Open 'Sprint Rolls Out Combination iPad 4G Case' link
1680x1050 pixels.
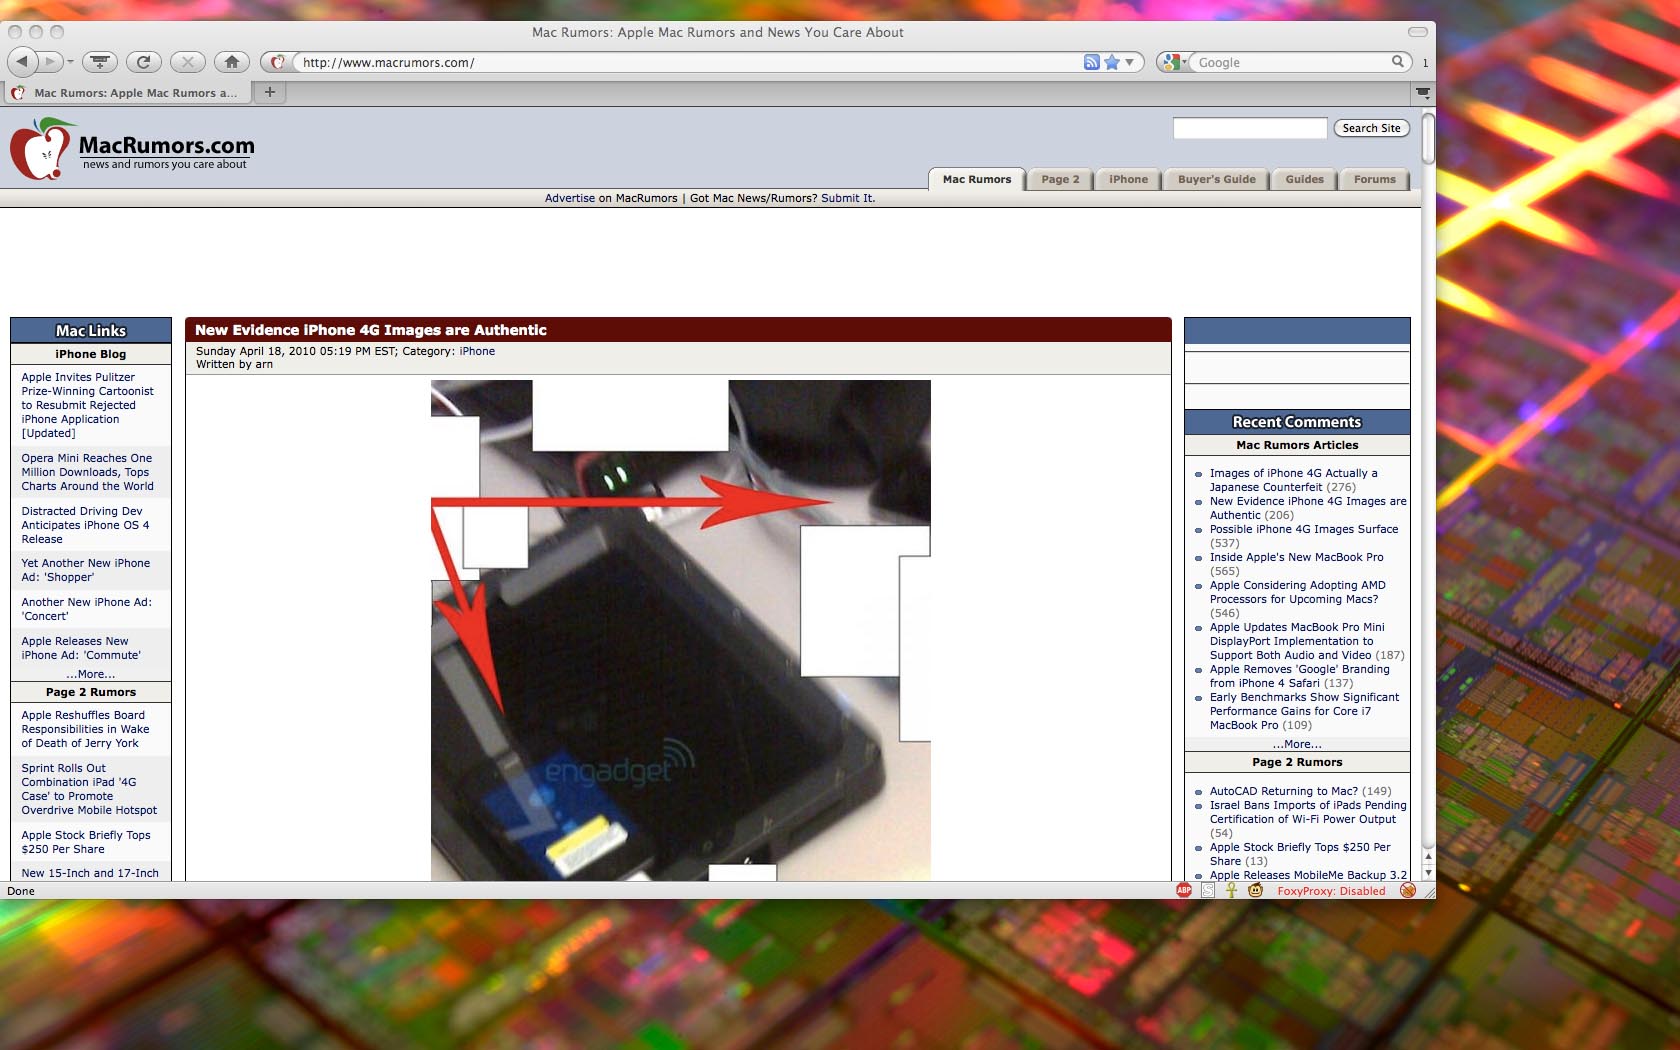(89, 789)
